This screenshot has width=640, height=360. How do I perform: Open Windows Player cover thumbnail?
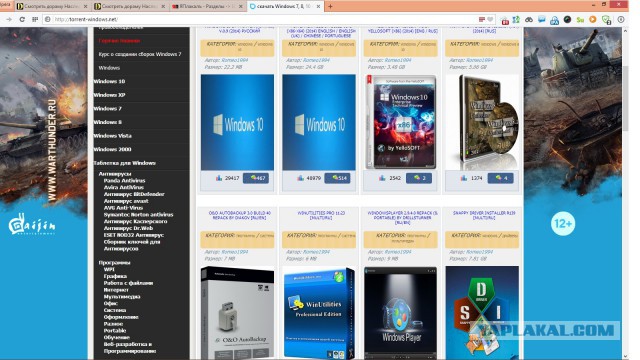click(x=400, y=313)
